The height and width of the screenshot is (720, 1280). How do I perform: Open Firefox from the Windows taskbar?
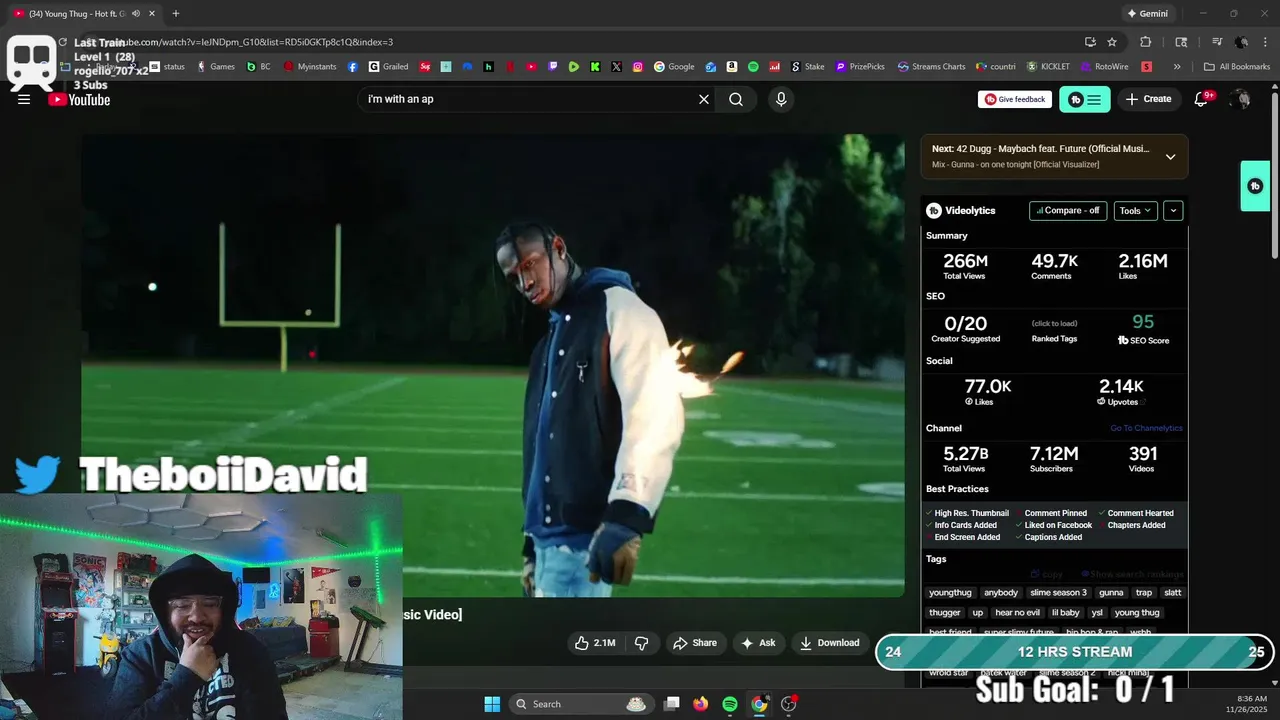tap(701, 704)
